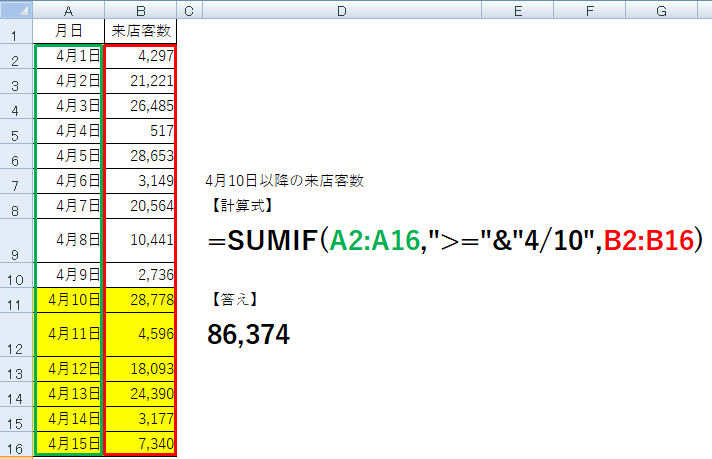This screenshot has height=459, width=712.
Task: Select the 来店客数 header cell
Action: click(139, 32)
